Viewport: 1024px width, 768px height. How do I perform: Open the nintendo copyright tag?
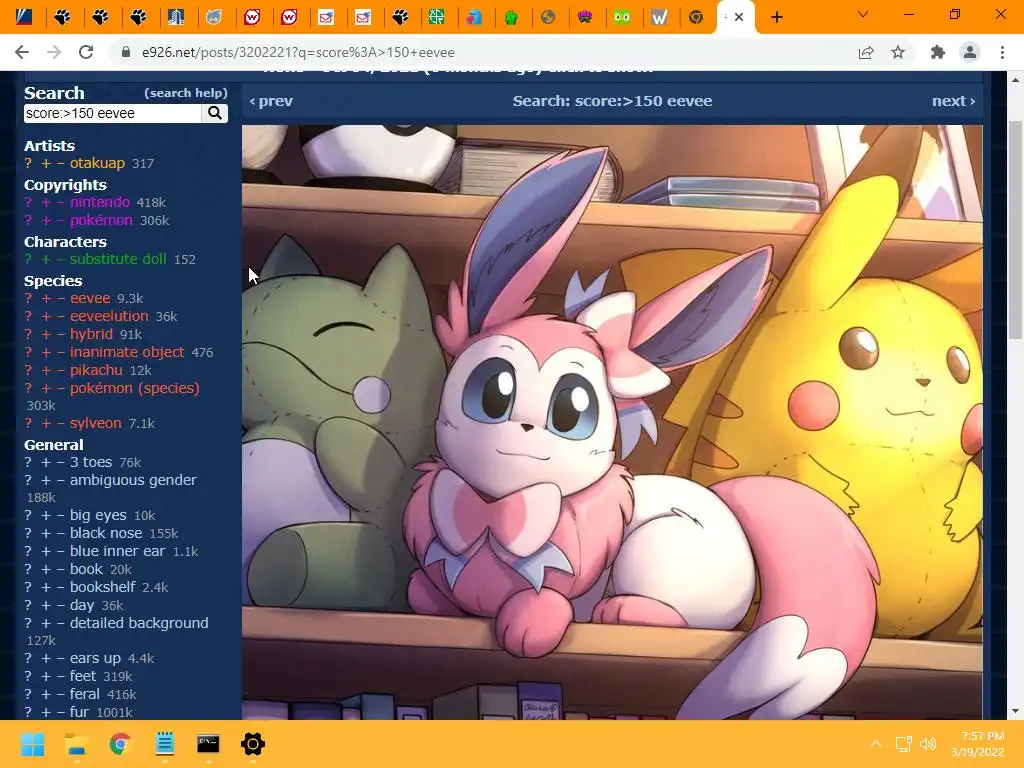click(x=100, y=202)
